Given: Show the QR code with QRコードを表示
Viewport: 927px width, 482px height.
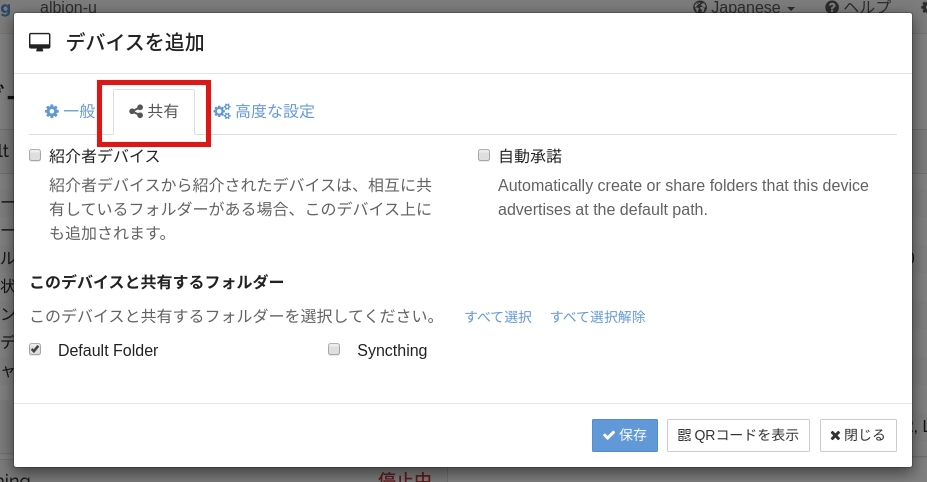Looking at the screenshot, I should point(738,435).
